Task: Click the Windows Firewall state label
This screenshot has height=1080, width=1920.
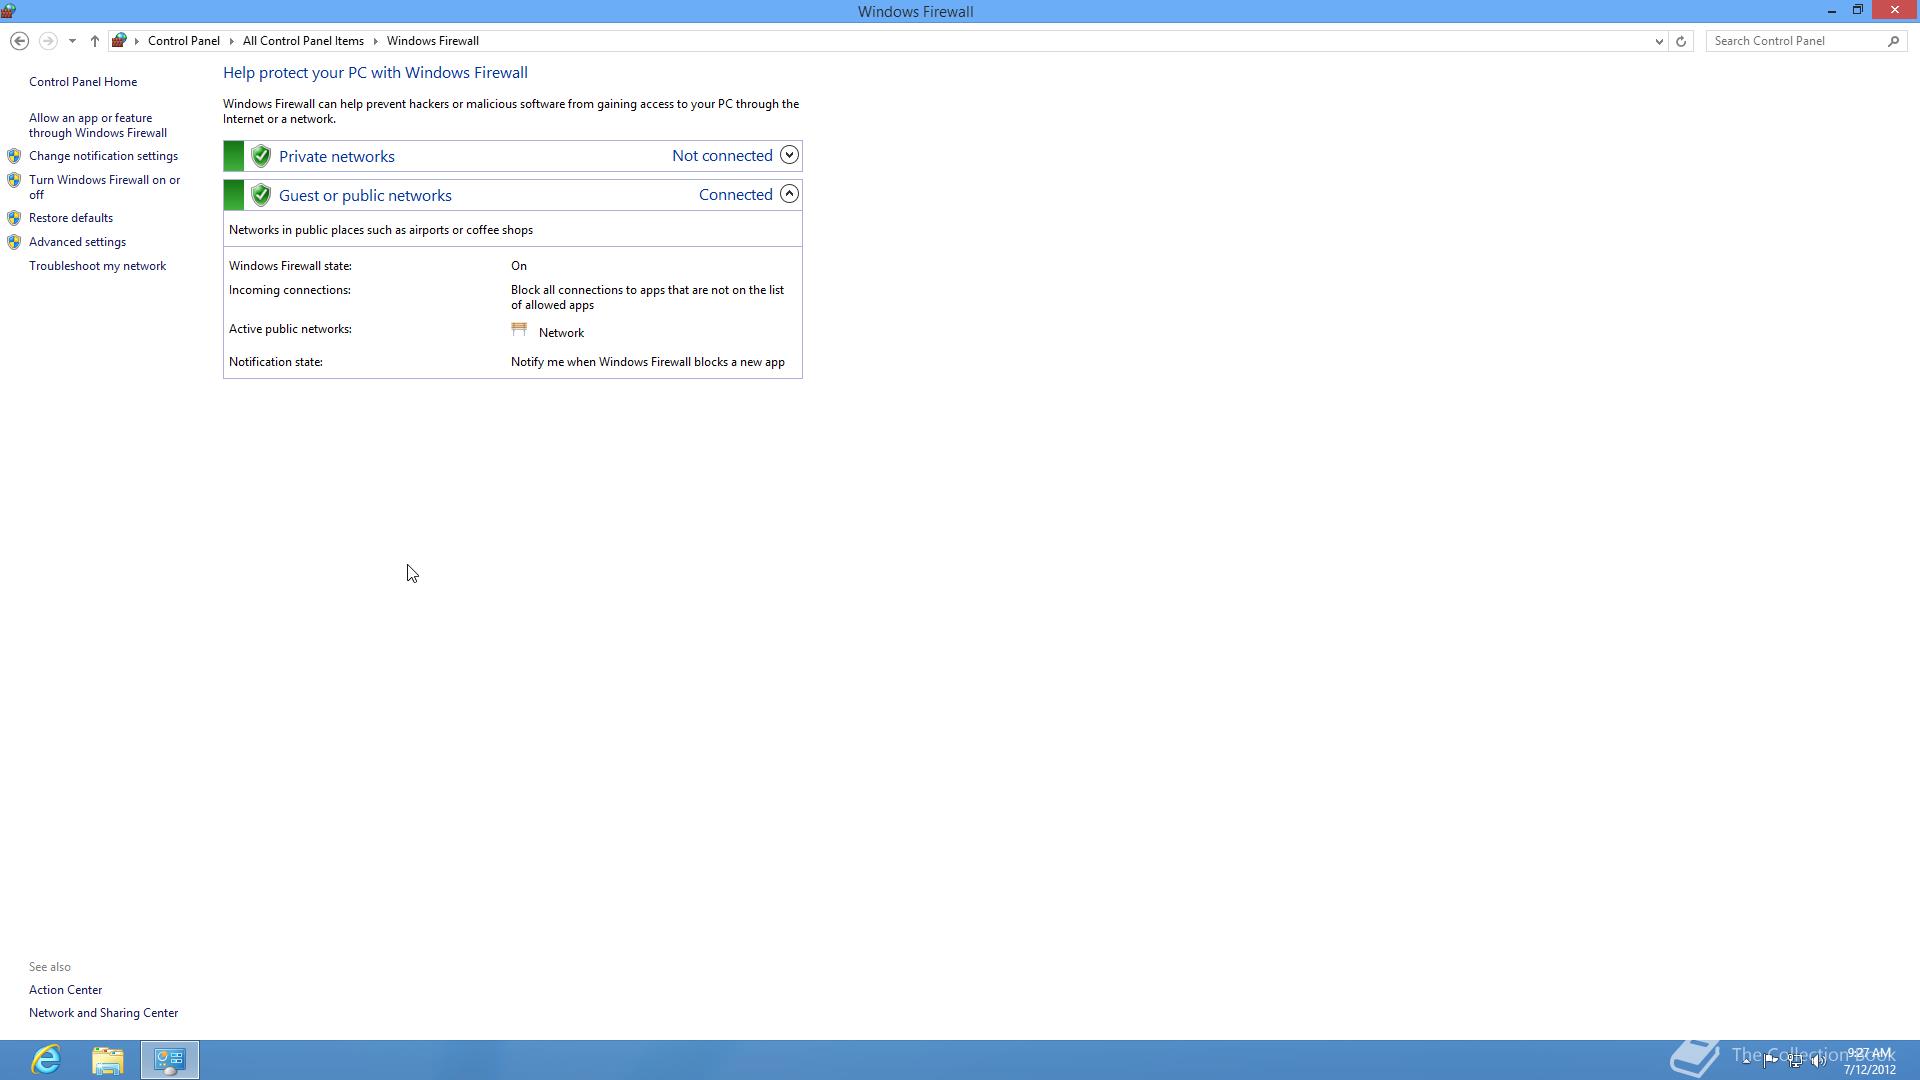Action: [290, 266]
